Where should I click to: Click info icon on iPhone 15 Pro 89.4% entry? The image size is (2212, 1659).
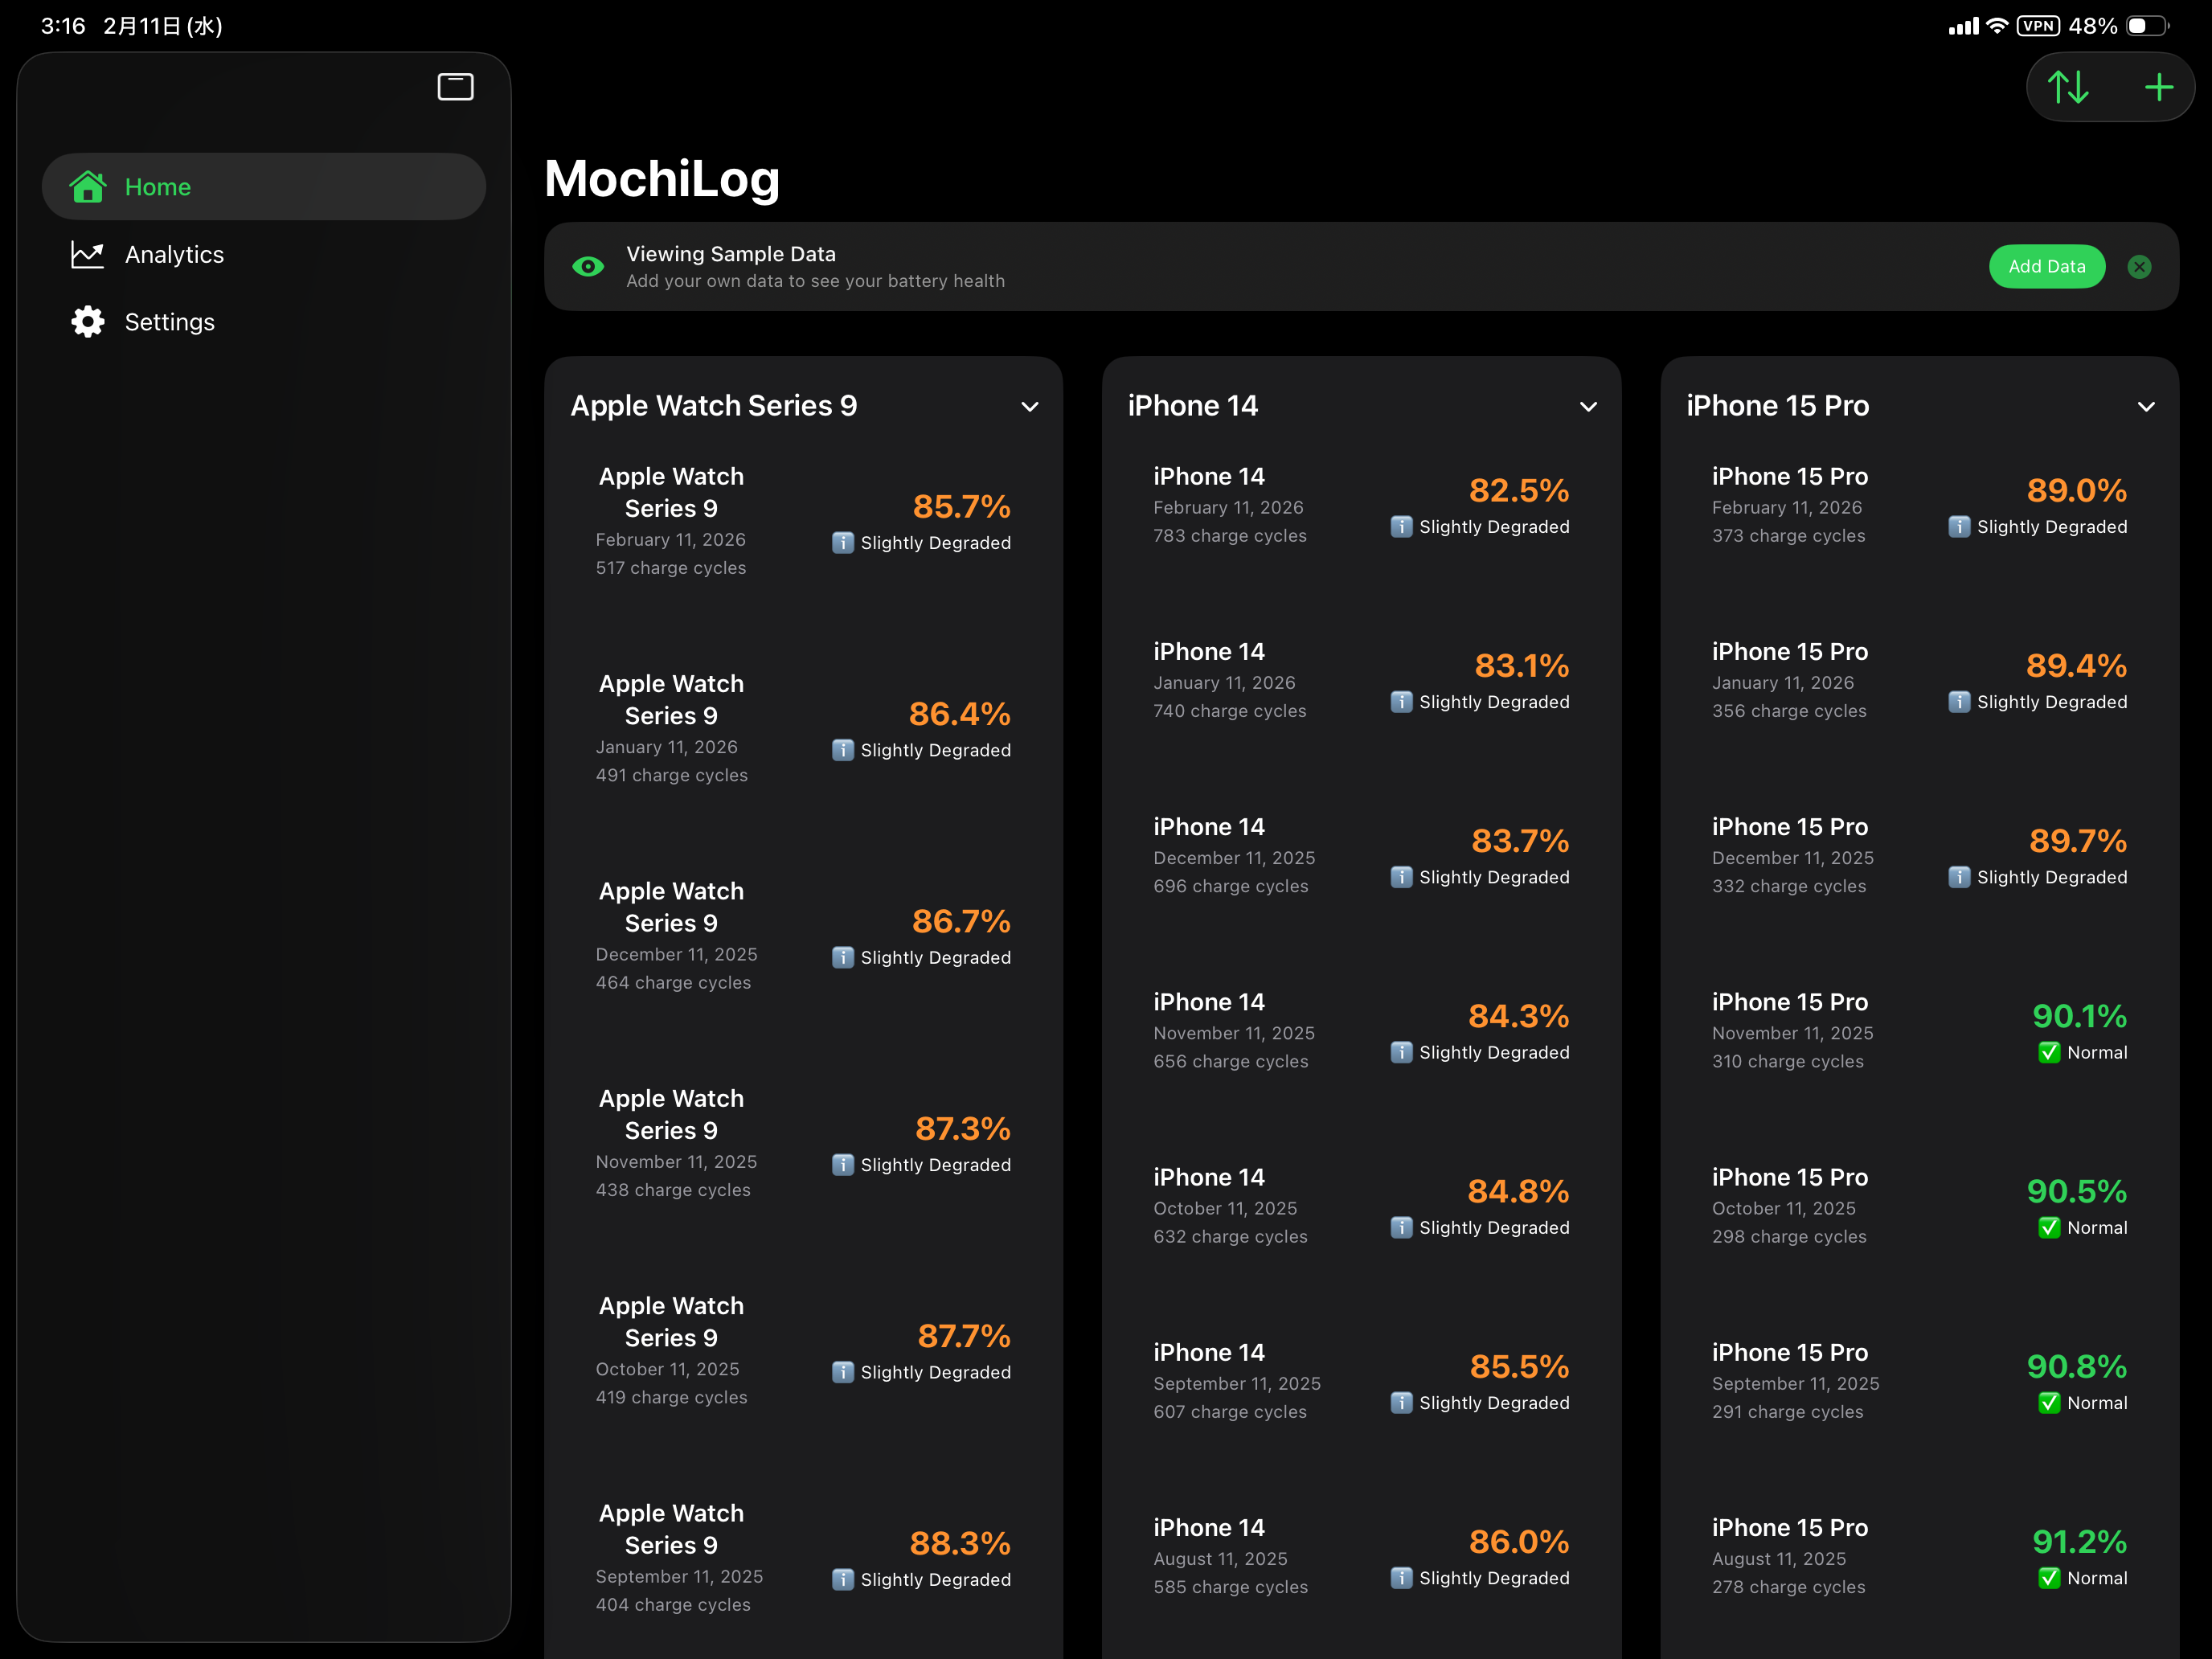coord(1960,702)
